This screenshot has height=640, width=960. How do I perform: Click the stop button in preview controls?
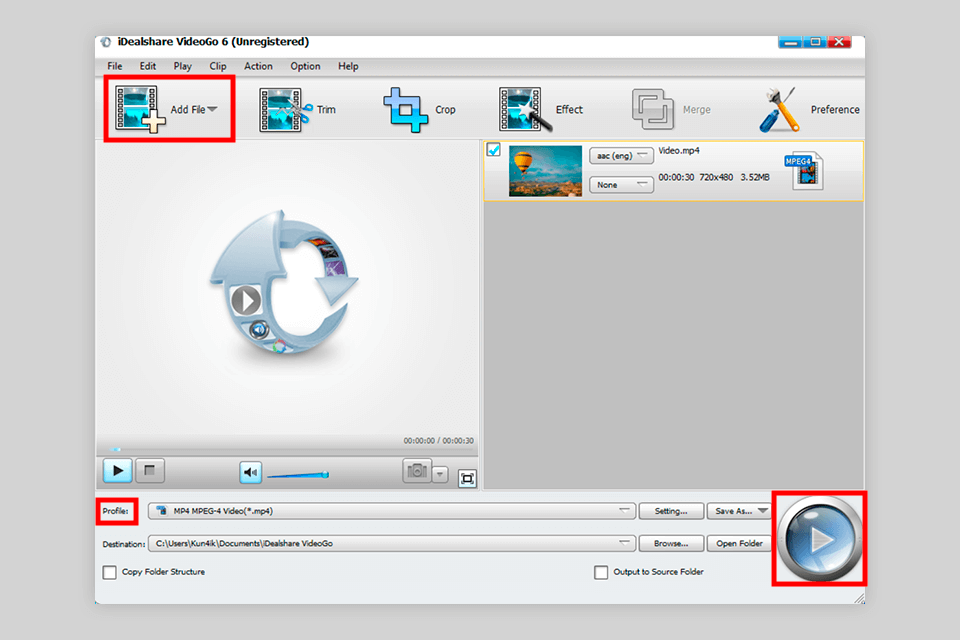tap(149, 471)
